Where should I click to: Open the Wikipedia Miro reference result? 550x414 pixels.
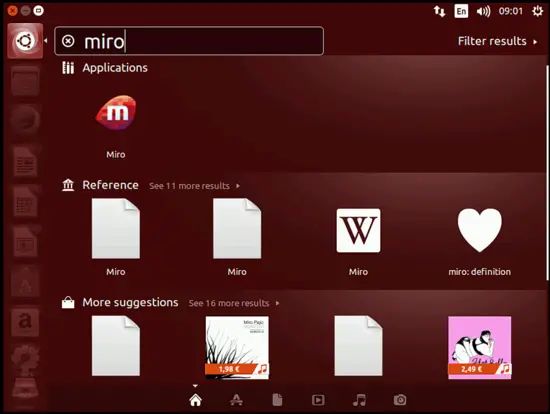pyautogui.click(x=358, y=231)
